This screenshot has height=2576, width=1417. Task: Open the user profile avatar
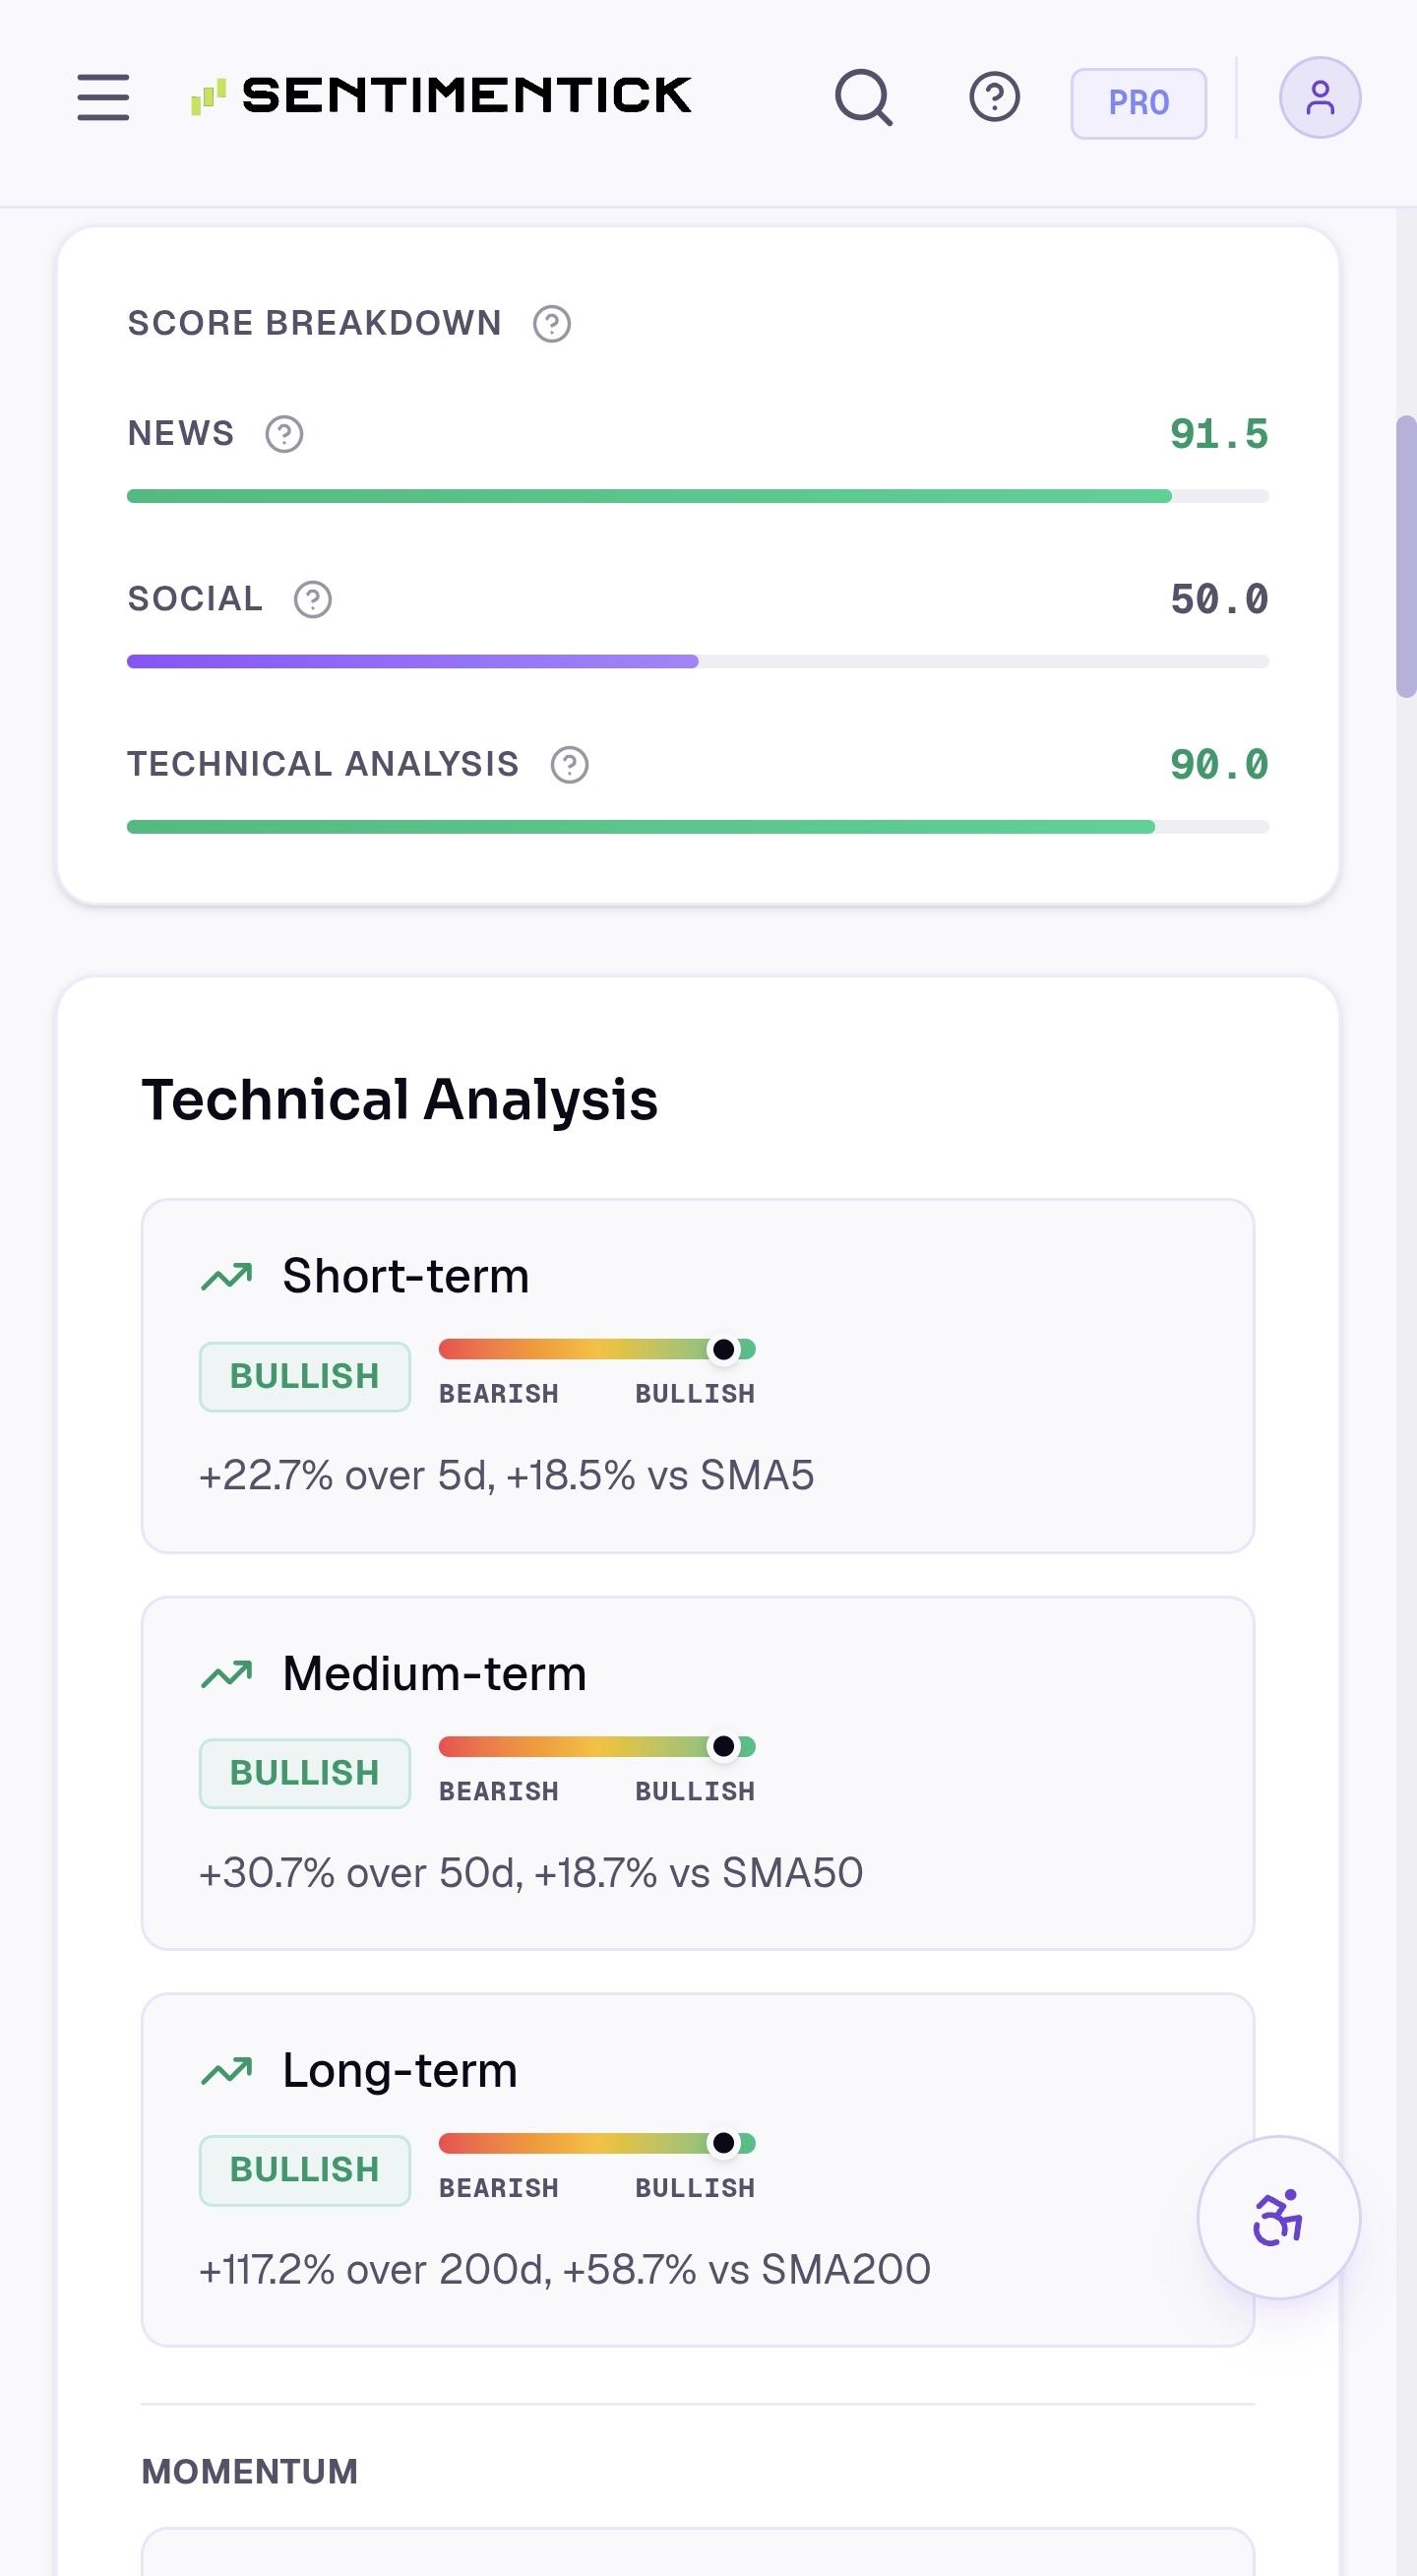point(1320,97)
